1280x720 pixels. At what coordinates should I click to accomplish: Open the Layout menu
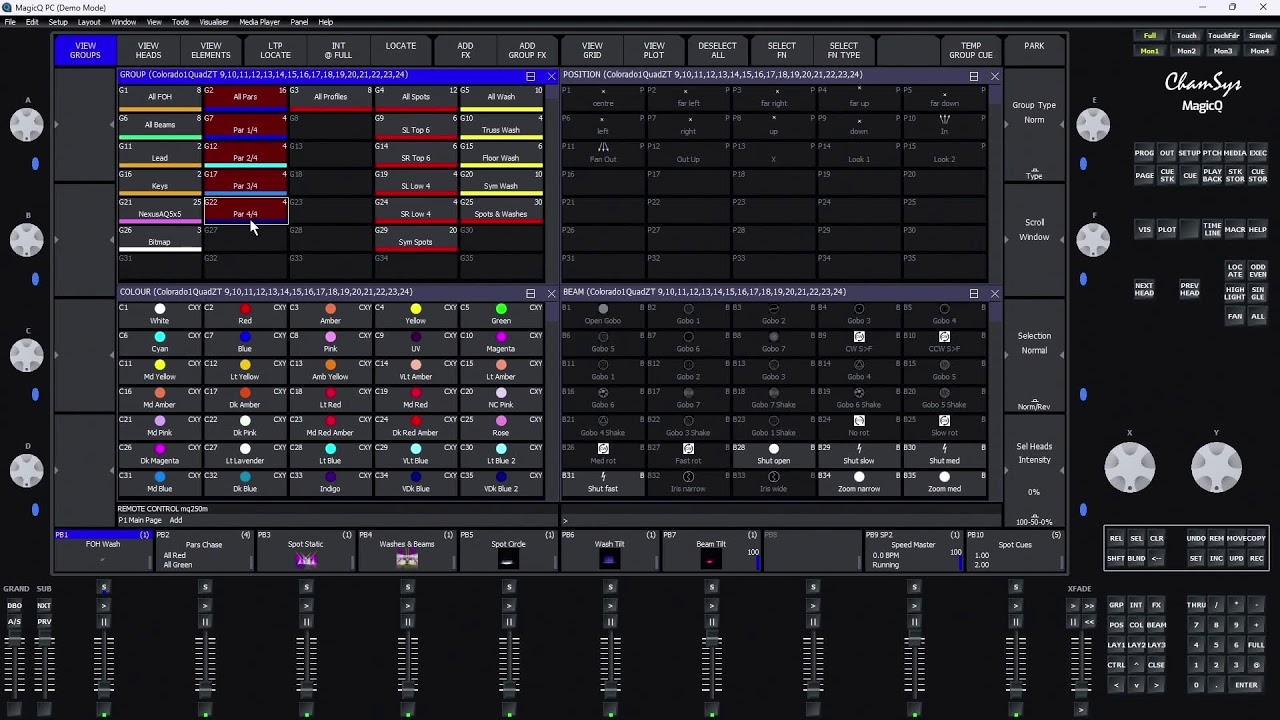click(89, 22)
